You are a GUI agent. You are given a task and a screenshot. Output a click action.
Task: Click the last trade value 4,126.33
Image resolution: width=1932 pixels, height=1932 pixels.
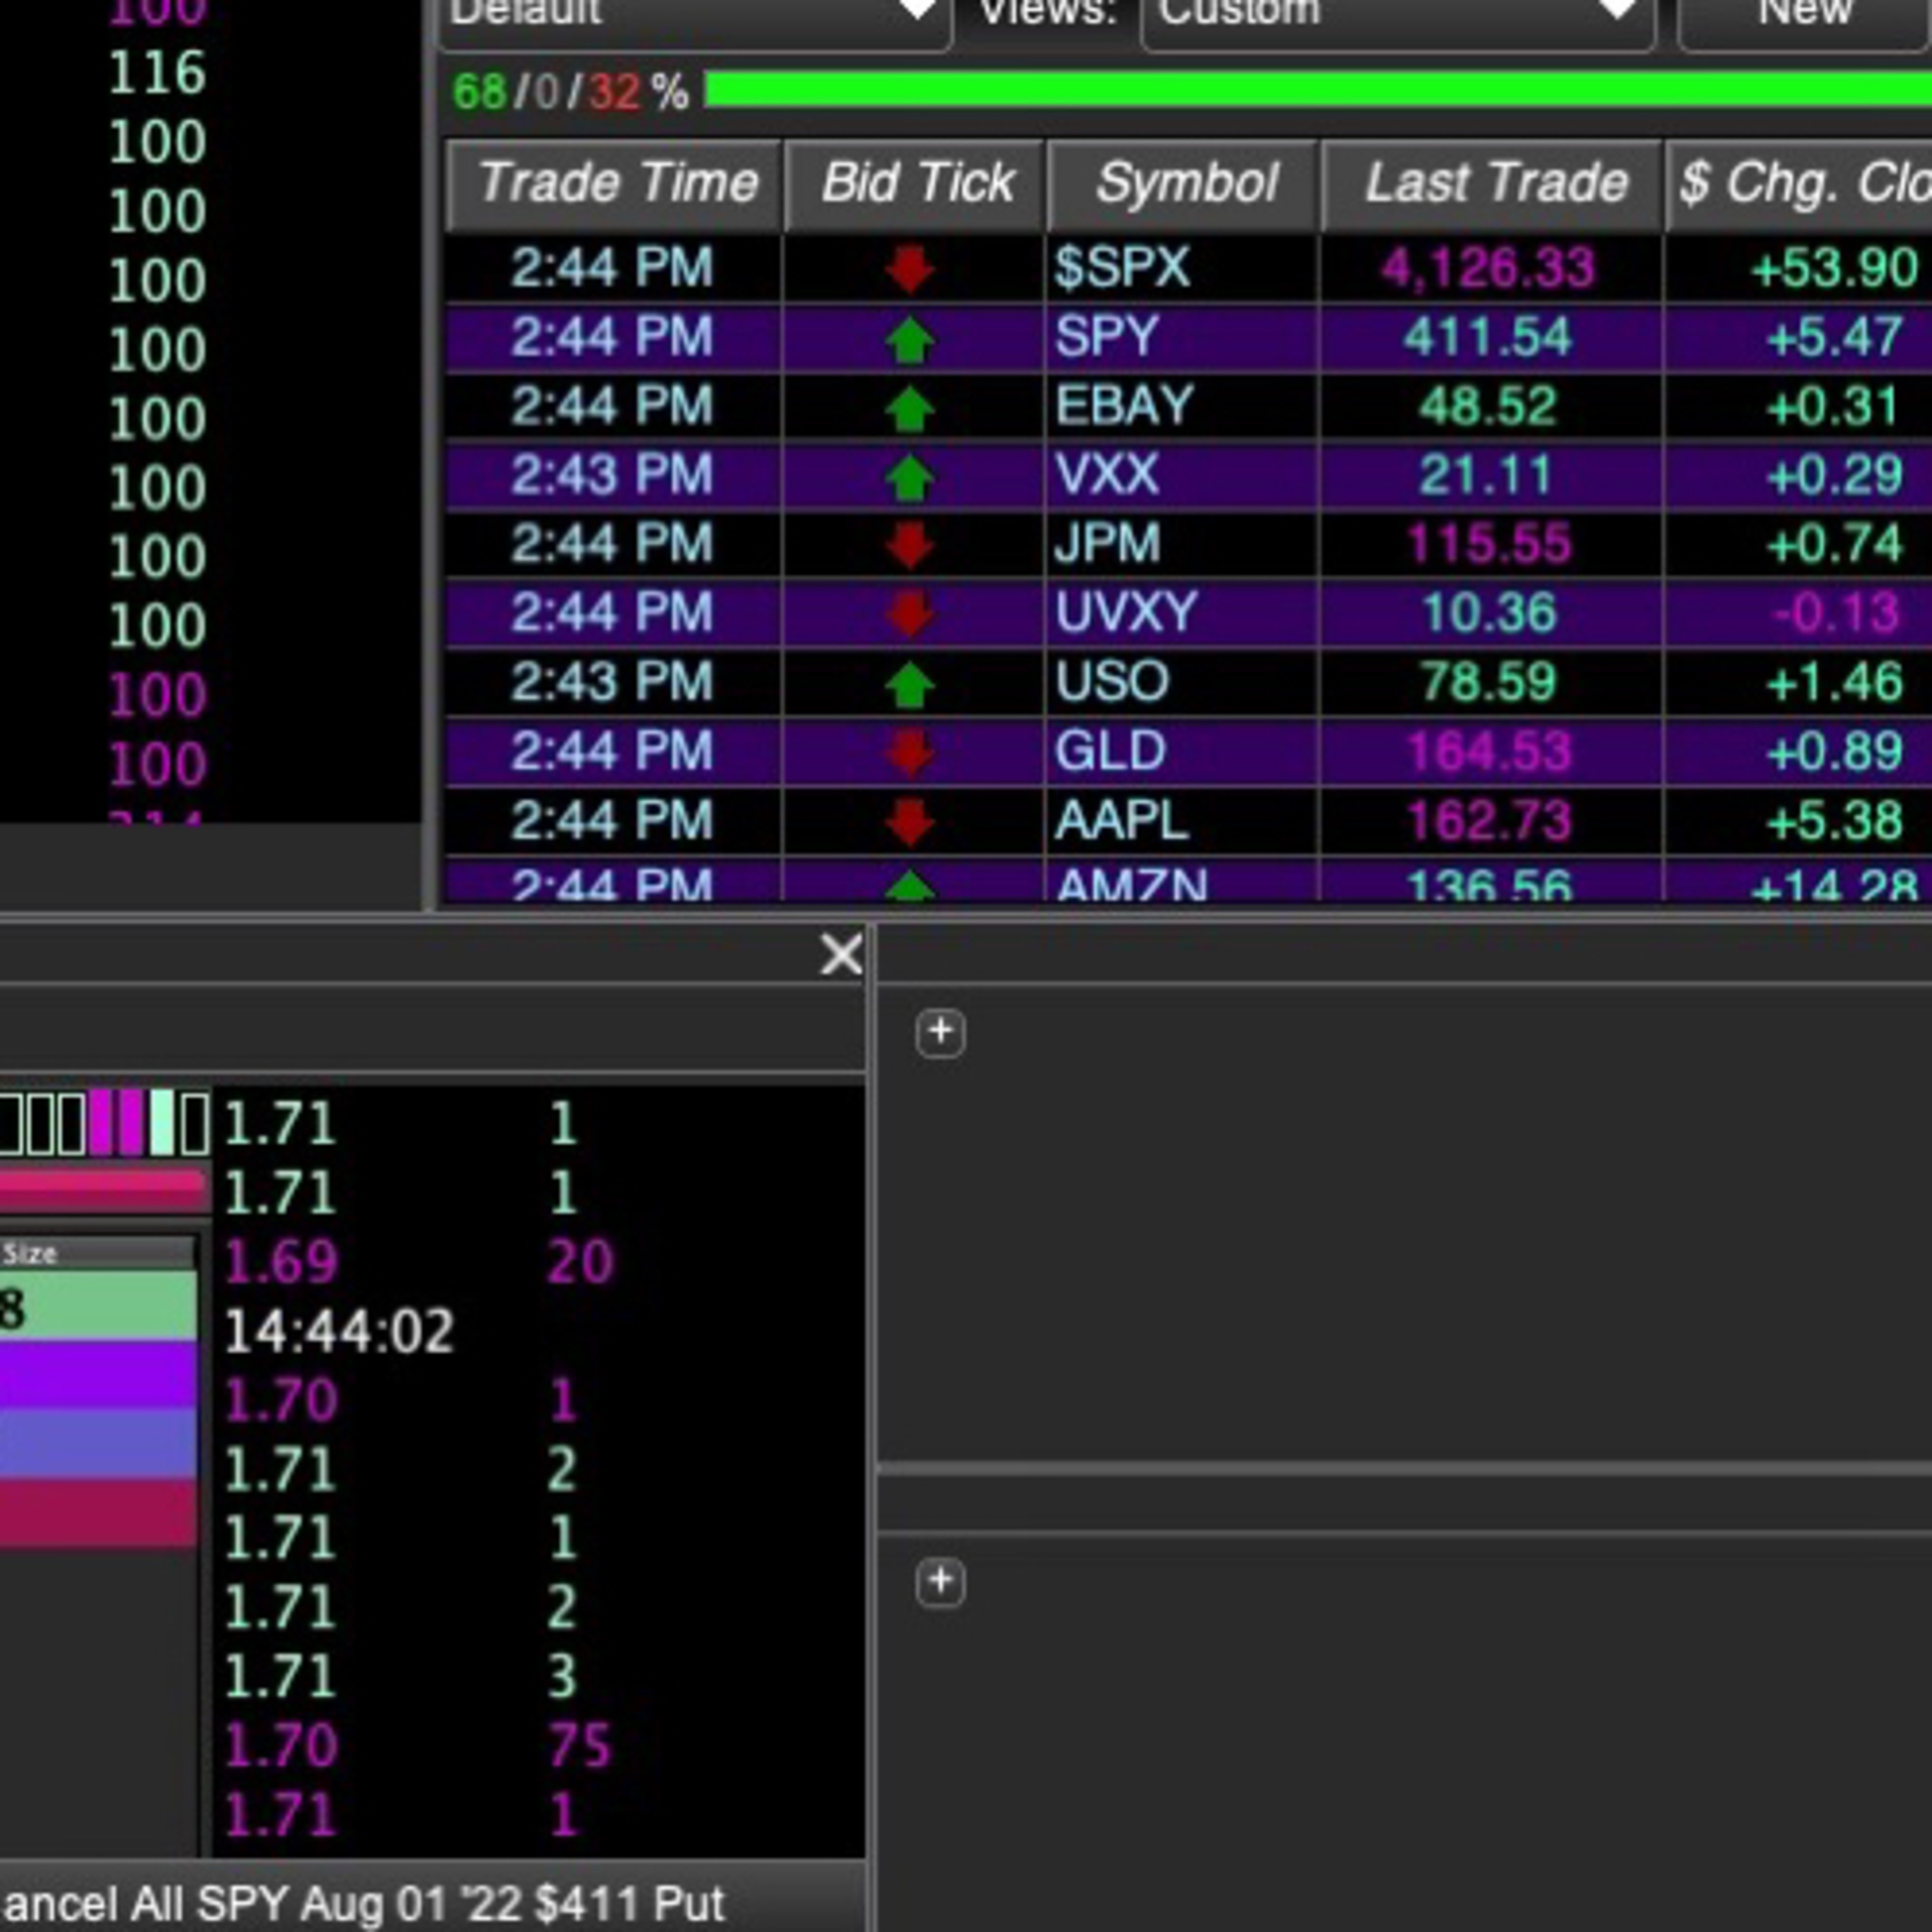(1487, 268)
